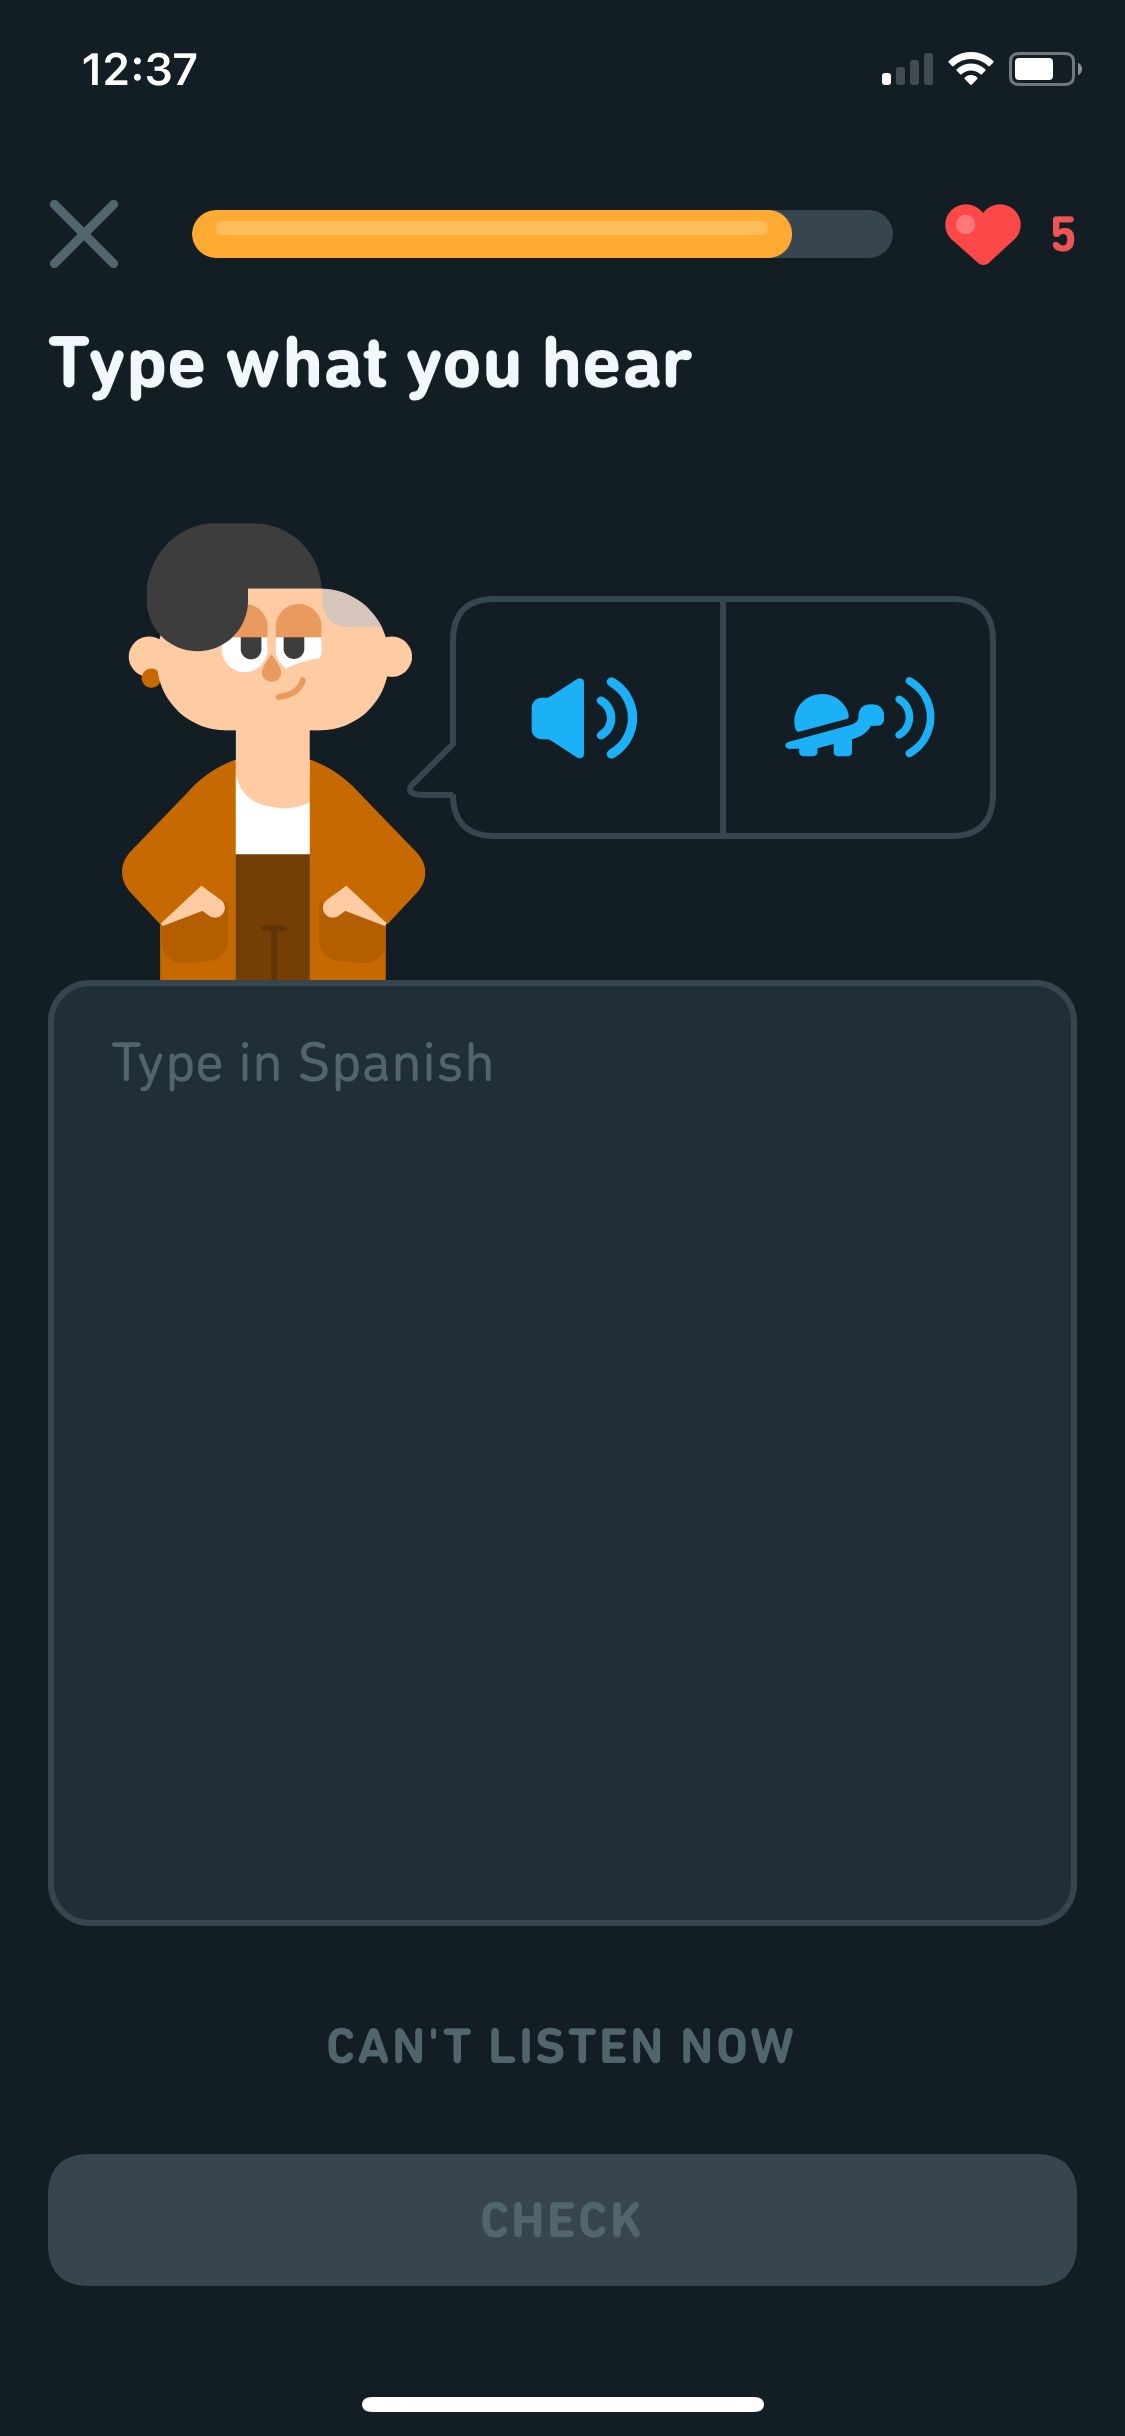
Task: Tap the Wi-Fi status icon
Action: 970,69
